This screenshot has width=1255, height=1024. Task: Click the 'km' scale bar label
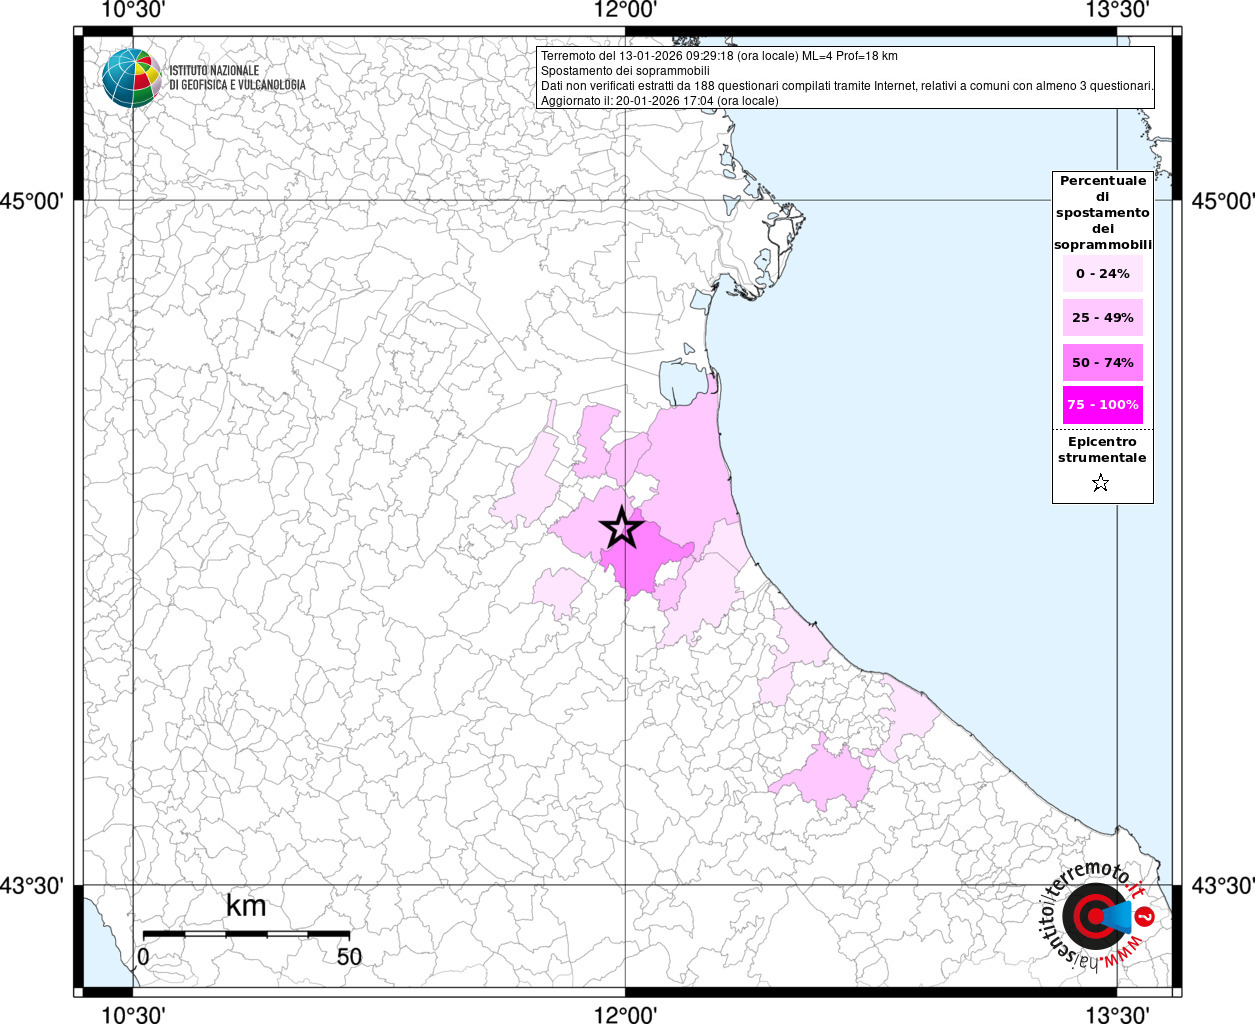[x=246, y=906]
